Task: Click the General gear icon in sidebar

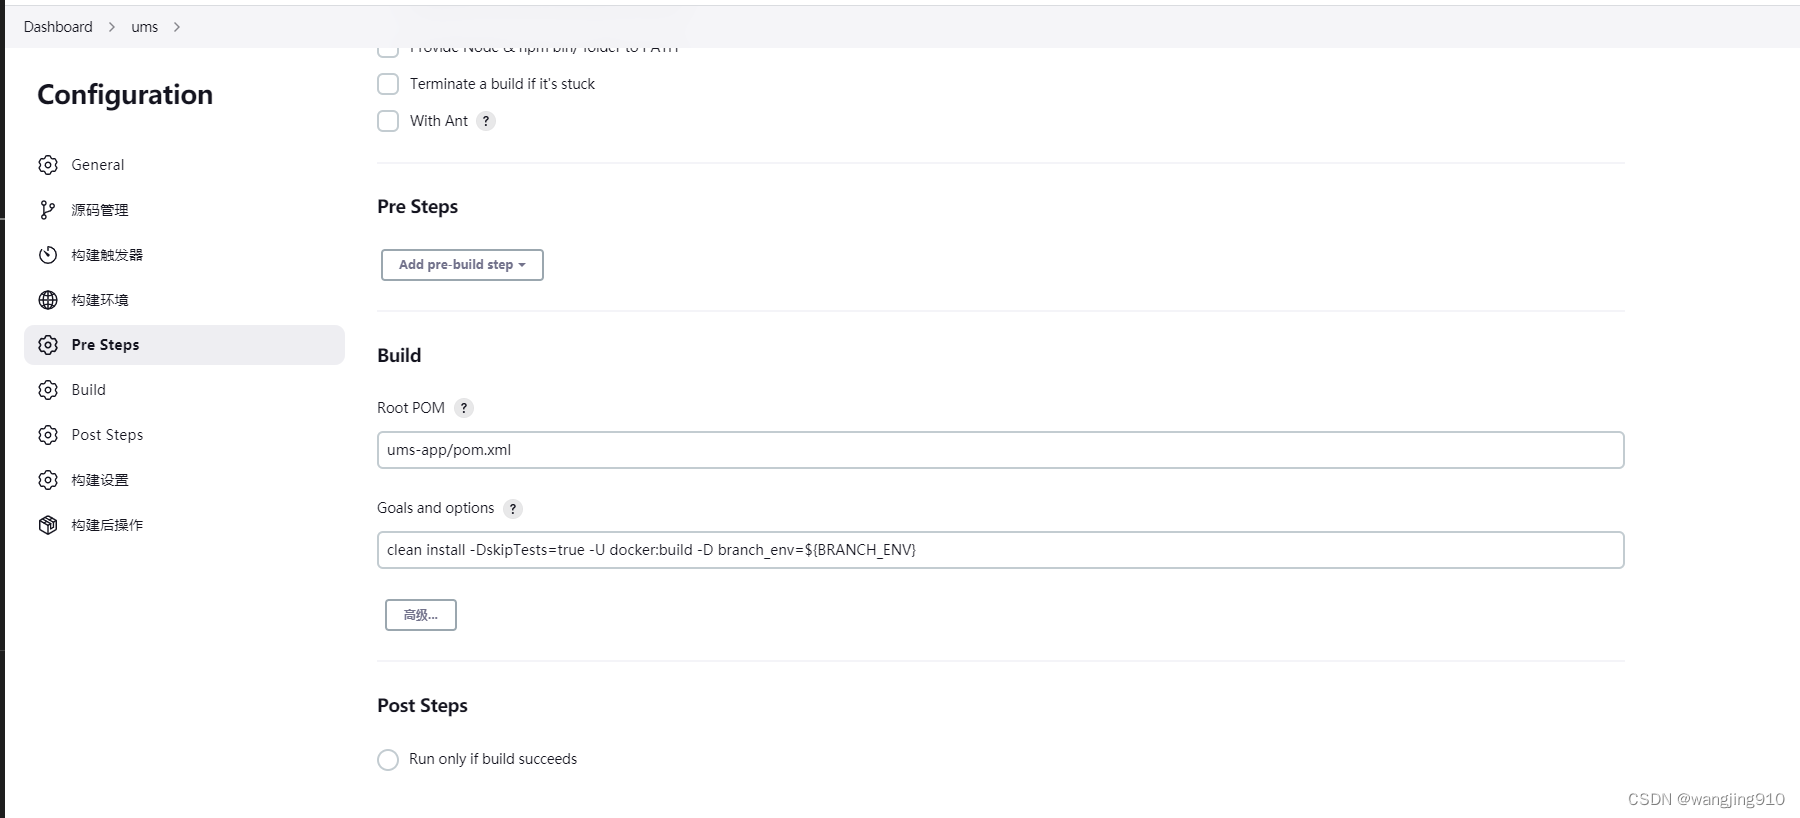Action: click(x=48, y=165)
